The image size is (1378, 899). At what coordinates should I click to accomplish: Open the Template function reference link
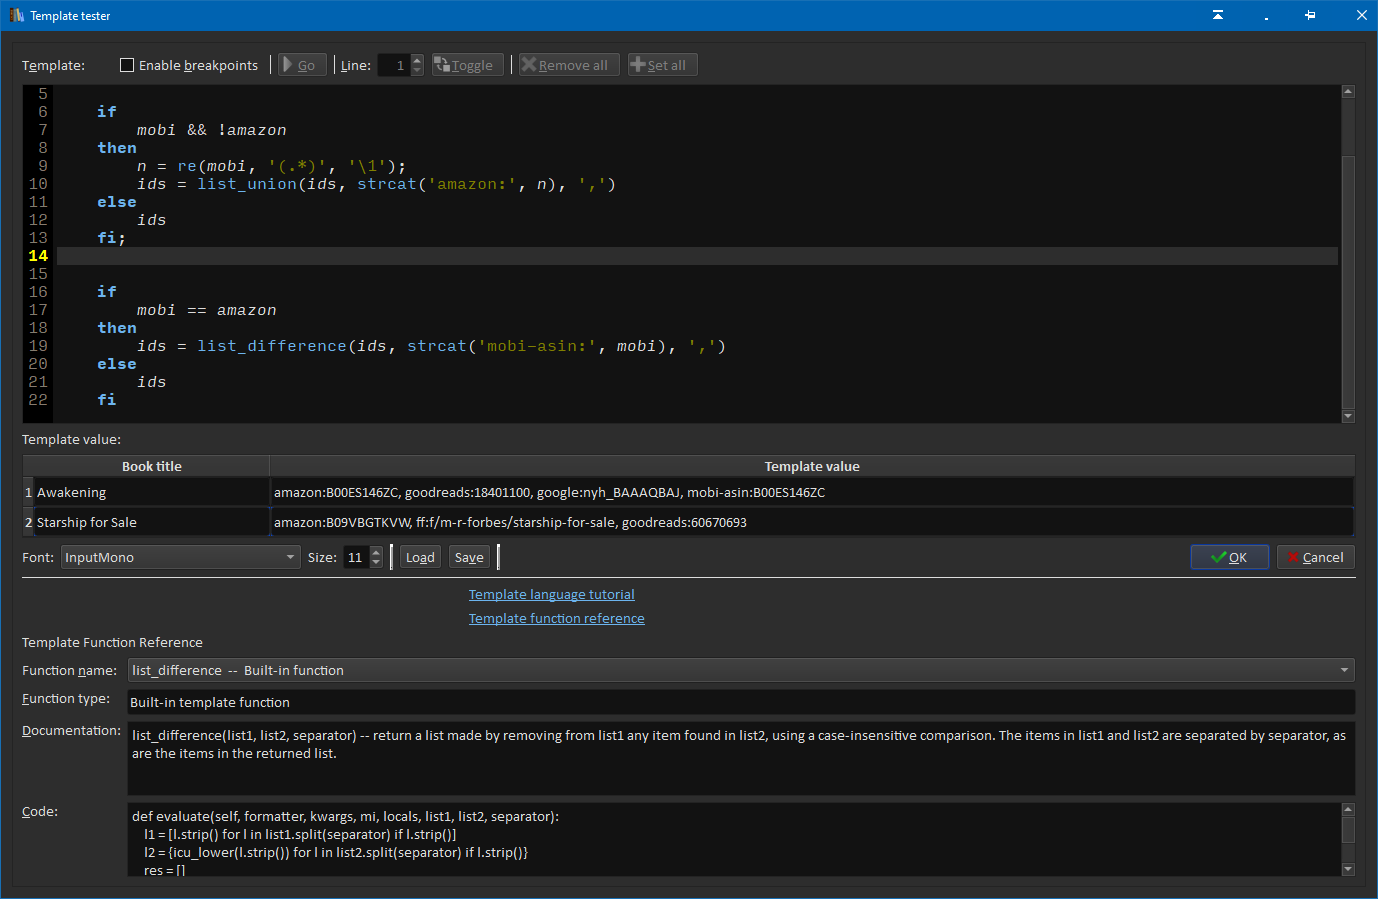(556, 618)
